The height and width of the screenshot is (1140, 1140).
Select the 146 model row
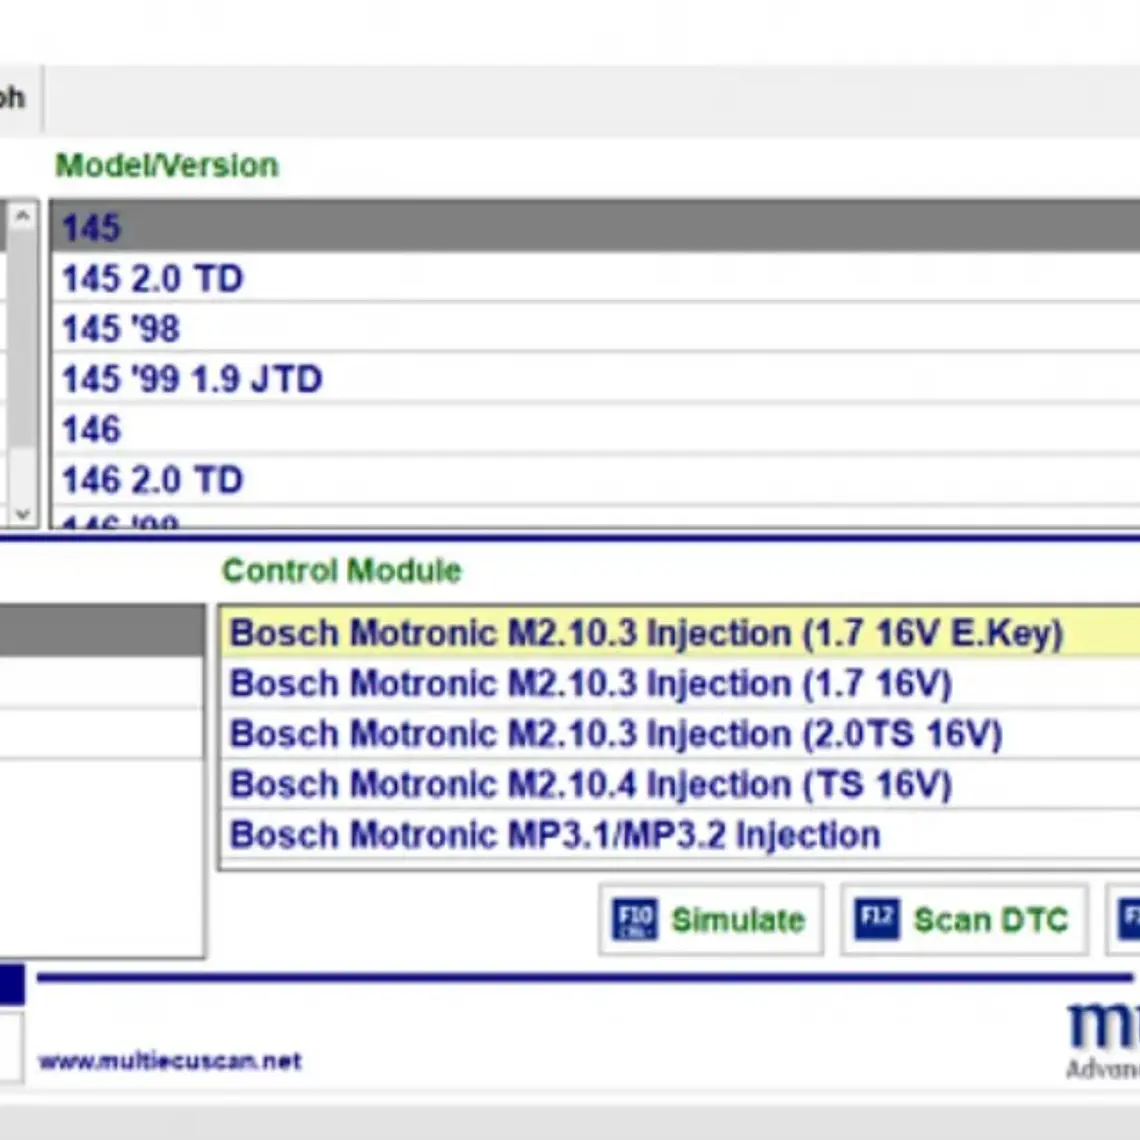coord(596,429)
